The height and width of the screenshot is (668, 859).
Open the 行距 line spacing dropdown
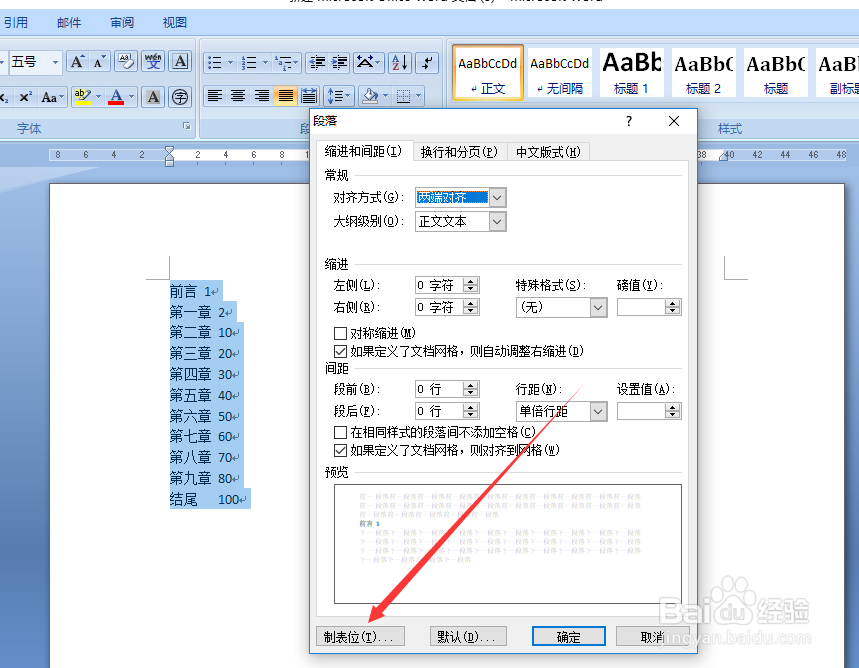pyautogui.click(x=598, y=411)
